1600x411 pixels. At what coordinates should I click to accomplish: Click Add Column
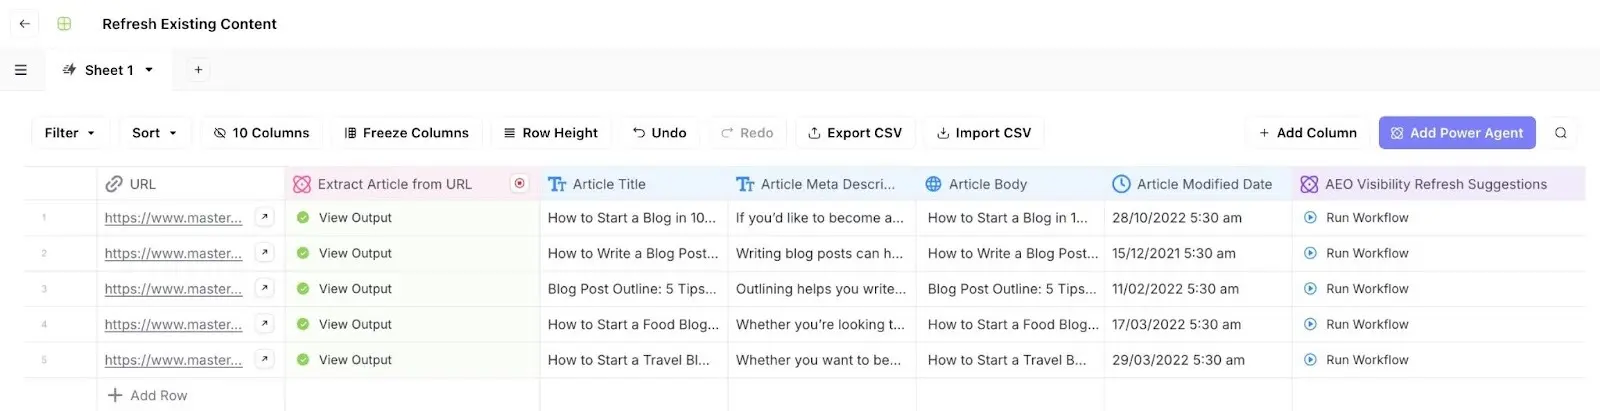[x=1308, y=133]
